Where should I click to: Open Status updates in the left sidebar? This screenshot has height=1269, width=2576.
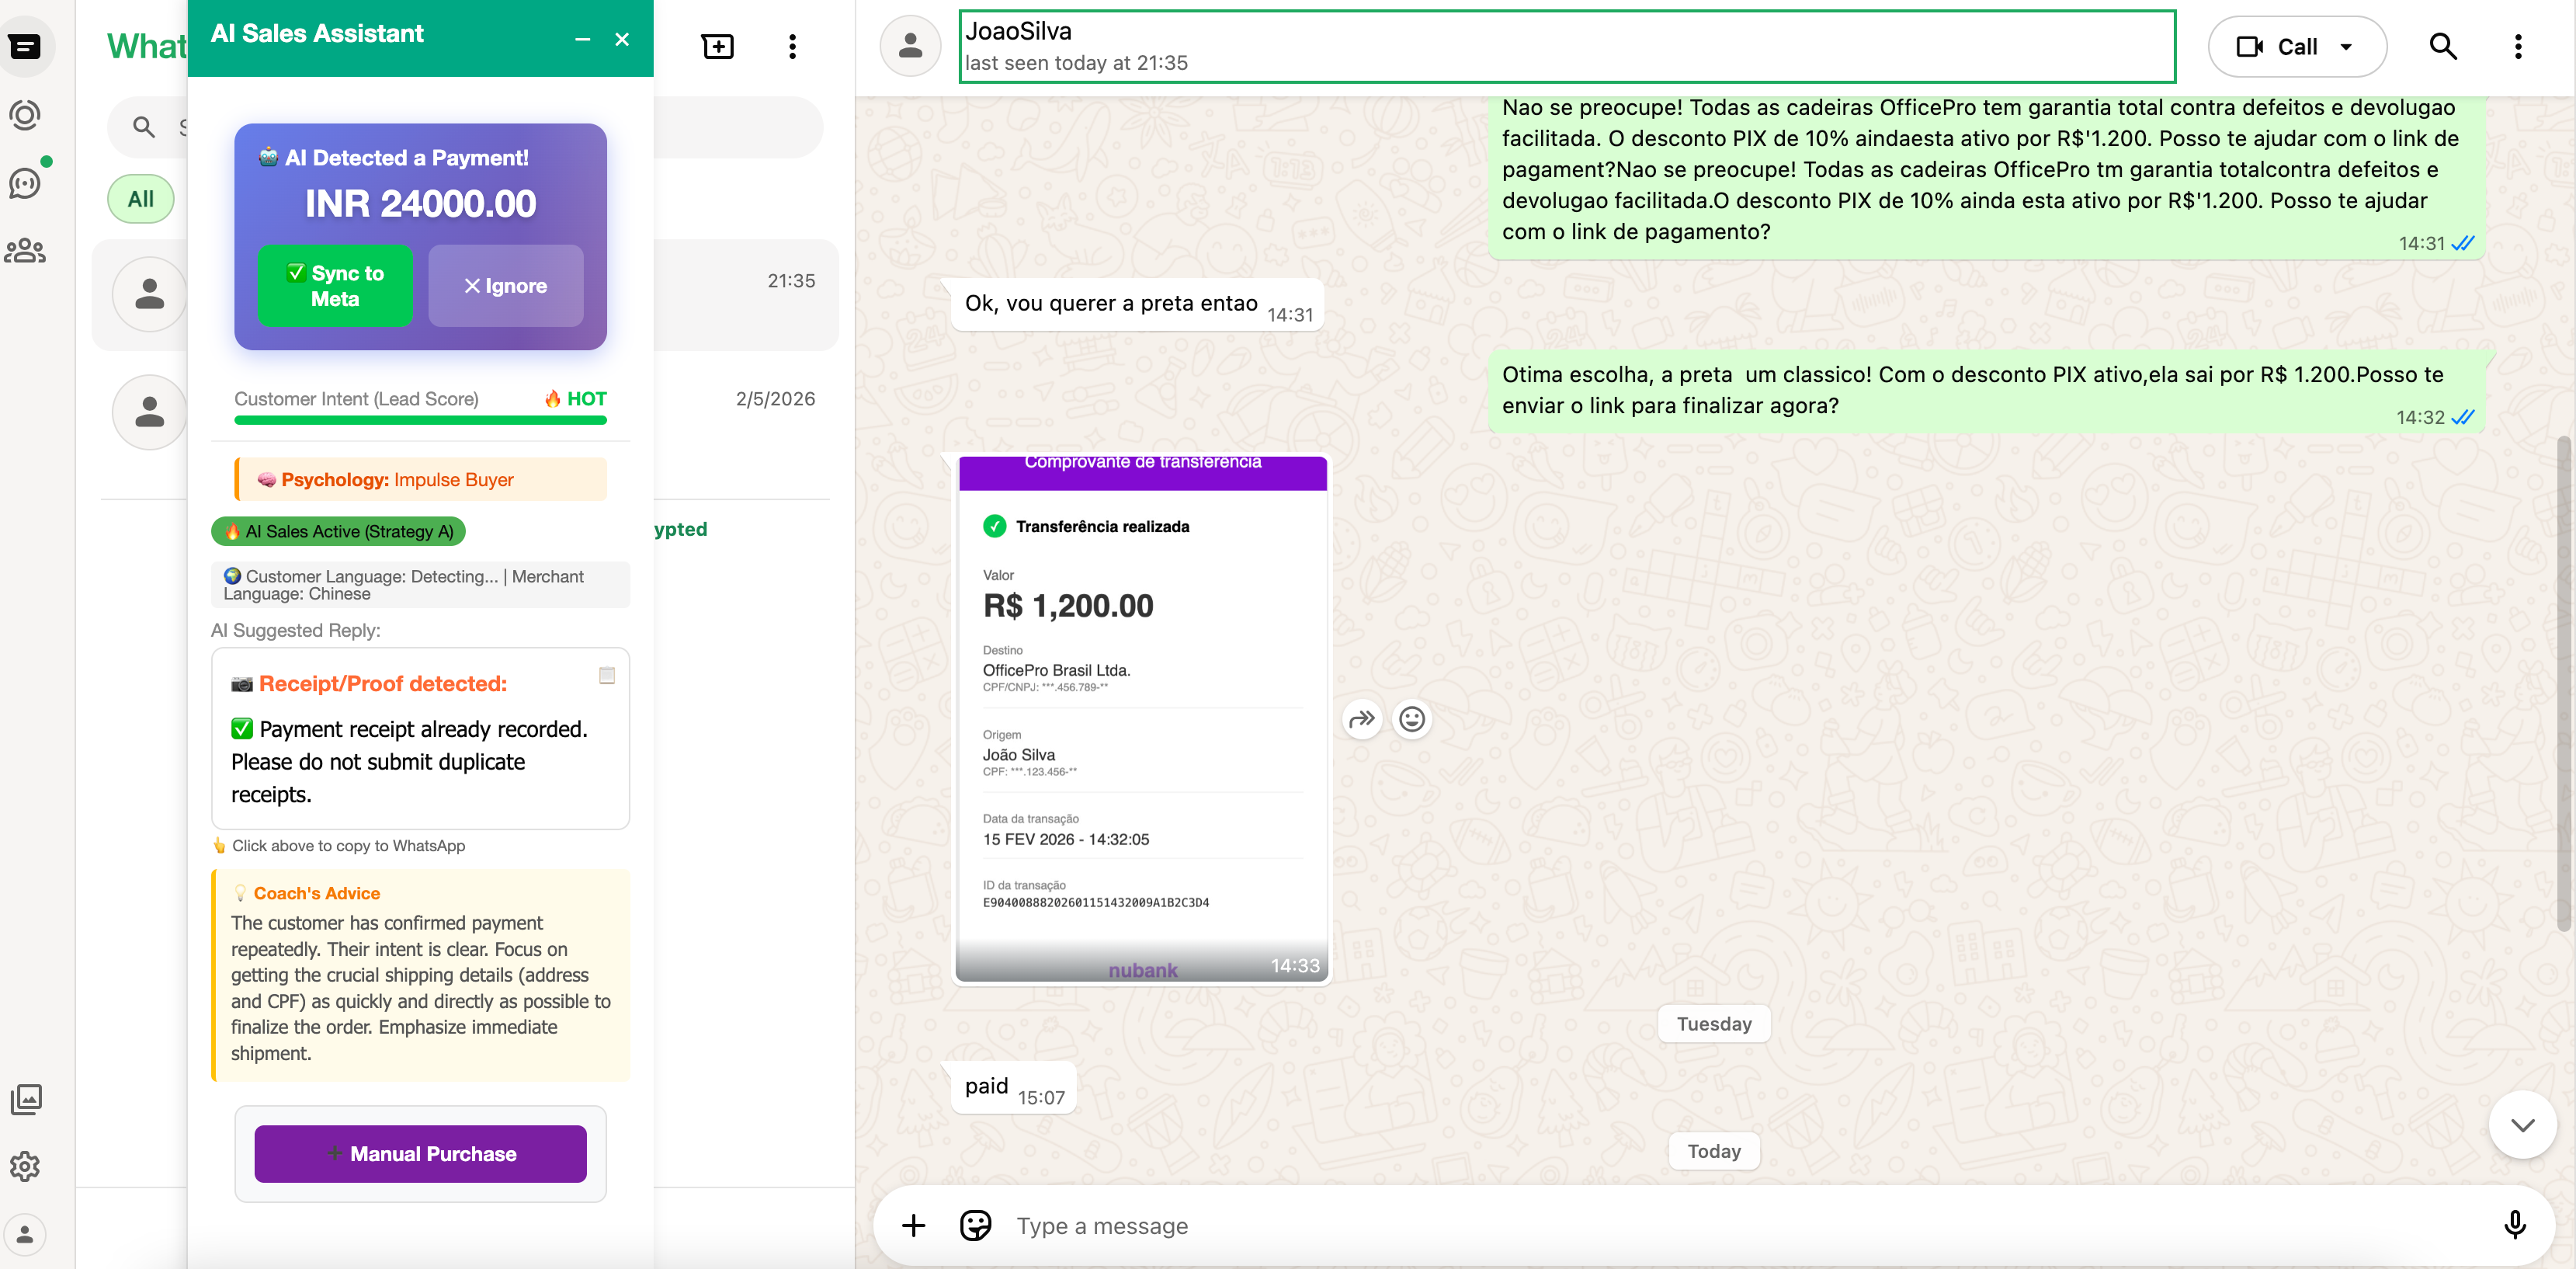click(25, 114)
